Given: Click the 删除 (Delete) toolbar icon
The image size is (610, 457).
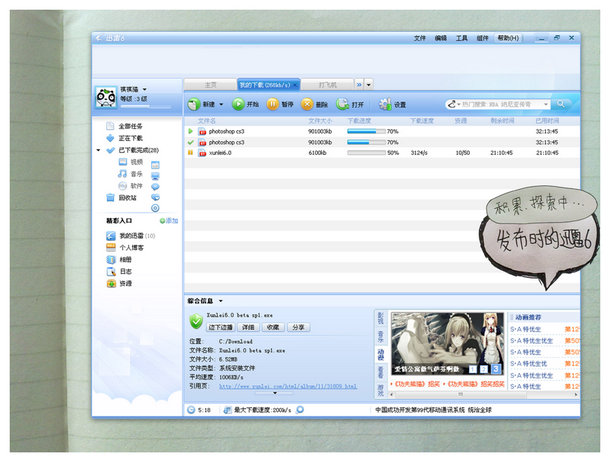Looking at the screenshot, I should (307, 104).
